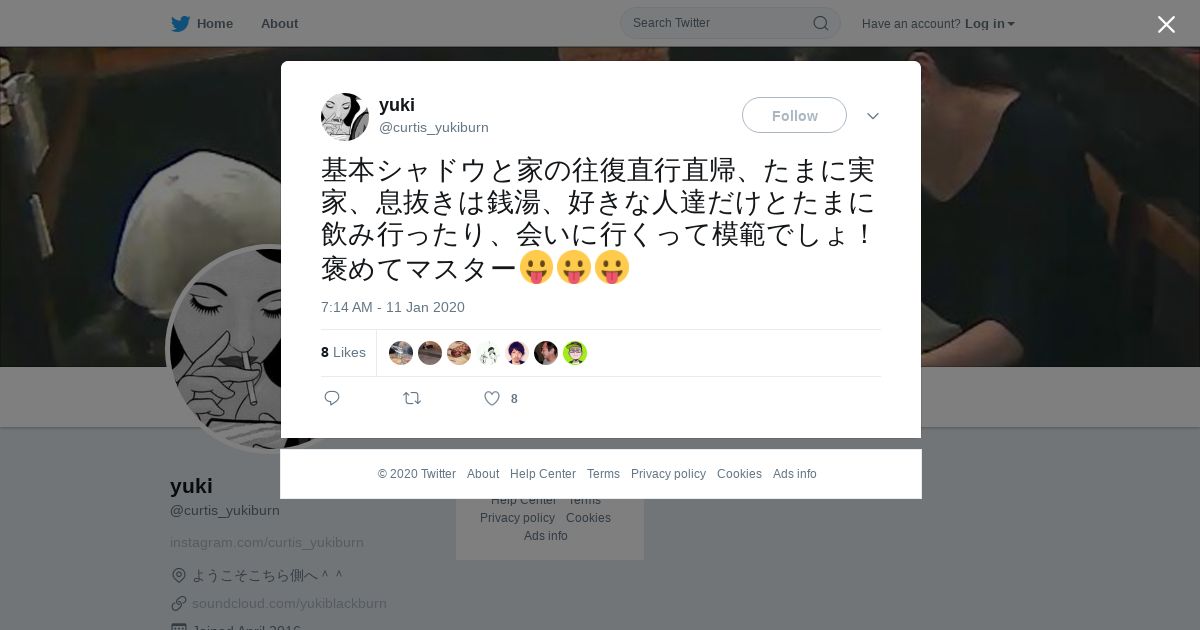Click the reply speech bubble icon
The height and width of the screenshot is (630, 1200).
[332, 398]
